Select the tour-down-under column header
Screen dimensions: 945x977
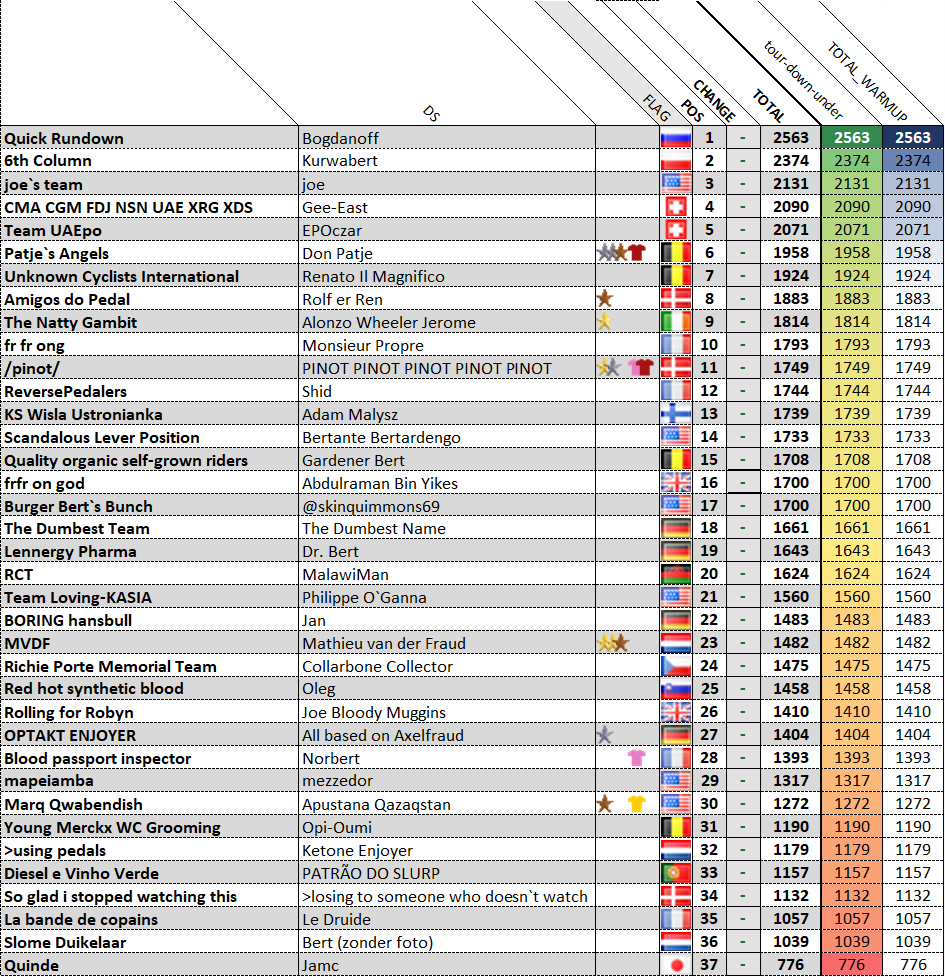click(803, 80)
